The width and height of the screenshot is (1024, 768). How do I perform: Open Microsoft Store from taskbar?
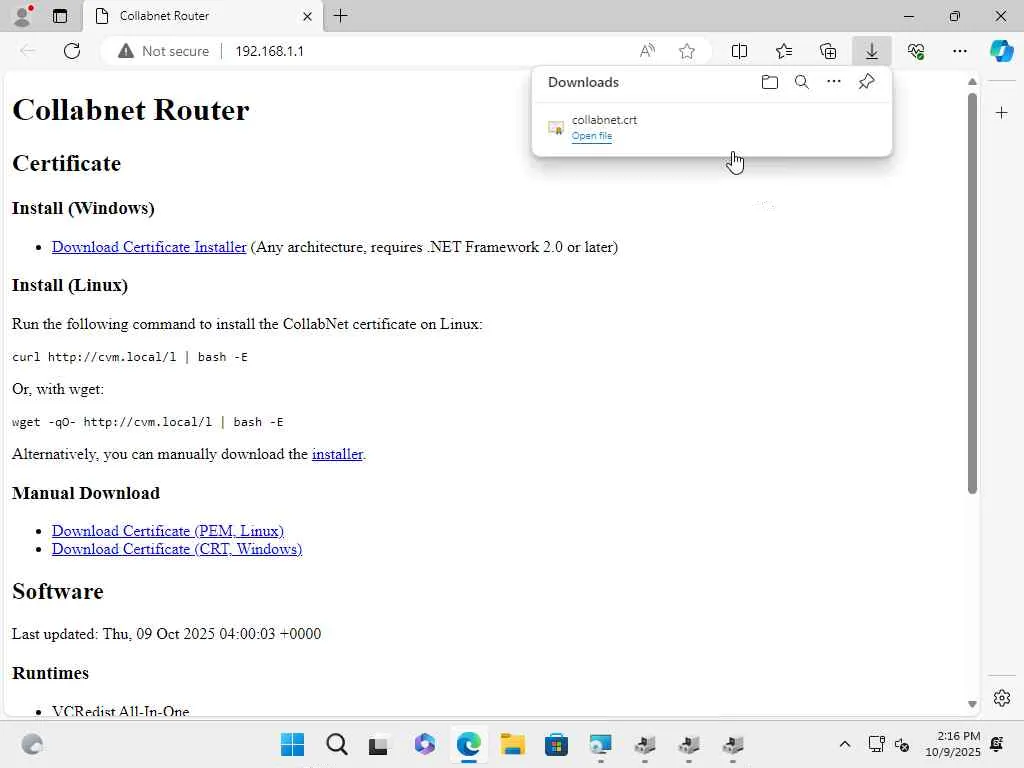click(556, 744)
